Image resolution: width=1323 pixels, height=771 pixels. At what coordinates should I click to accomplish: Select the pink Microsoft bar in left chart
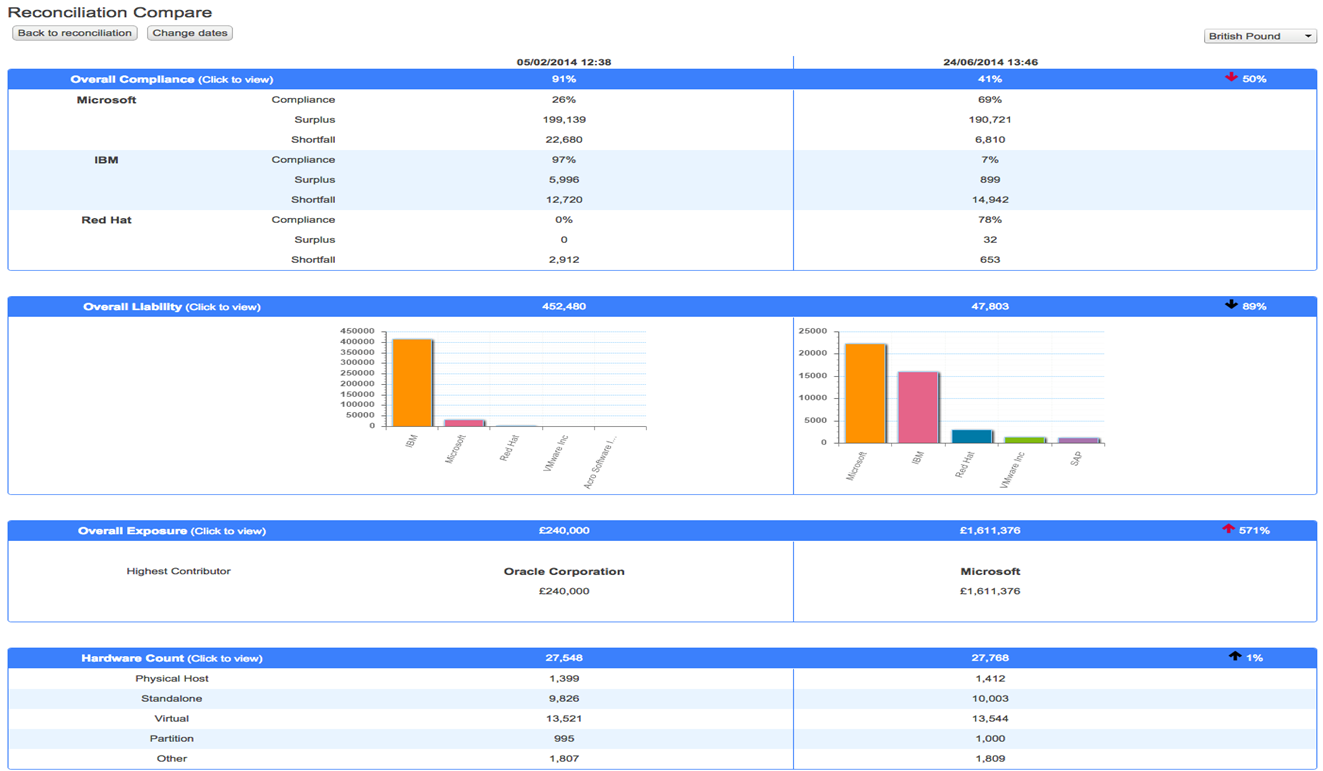tap(464, 423)
